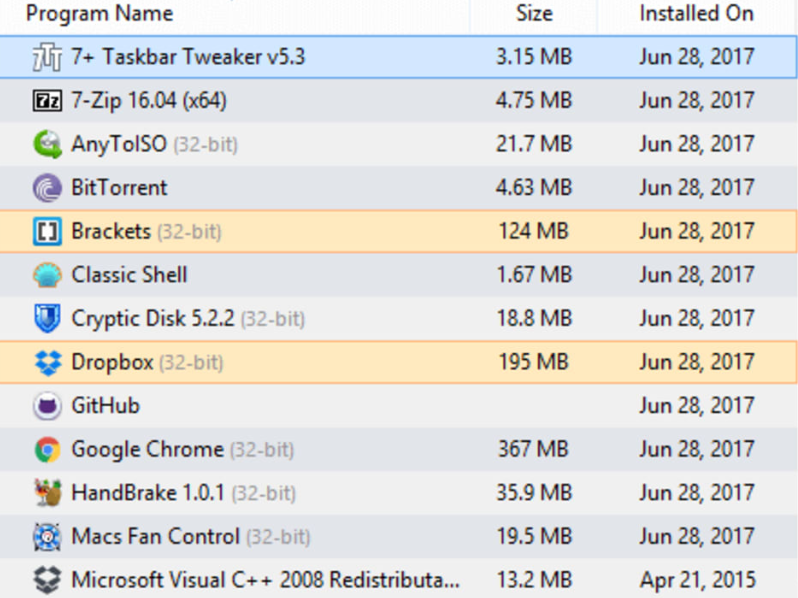Sort by Program Name column header

pyautogui.click(x=100, y=14)
